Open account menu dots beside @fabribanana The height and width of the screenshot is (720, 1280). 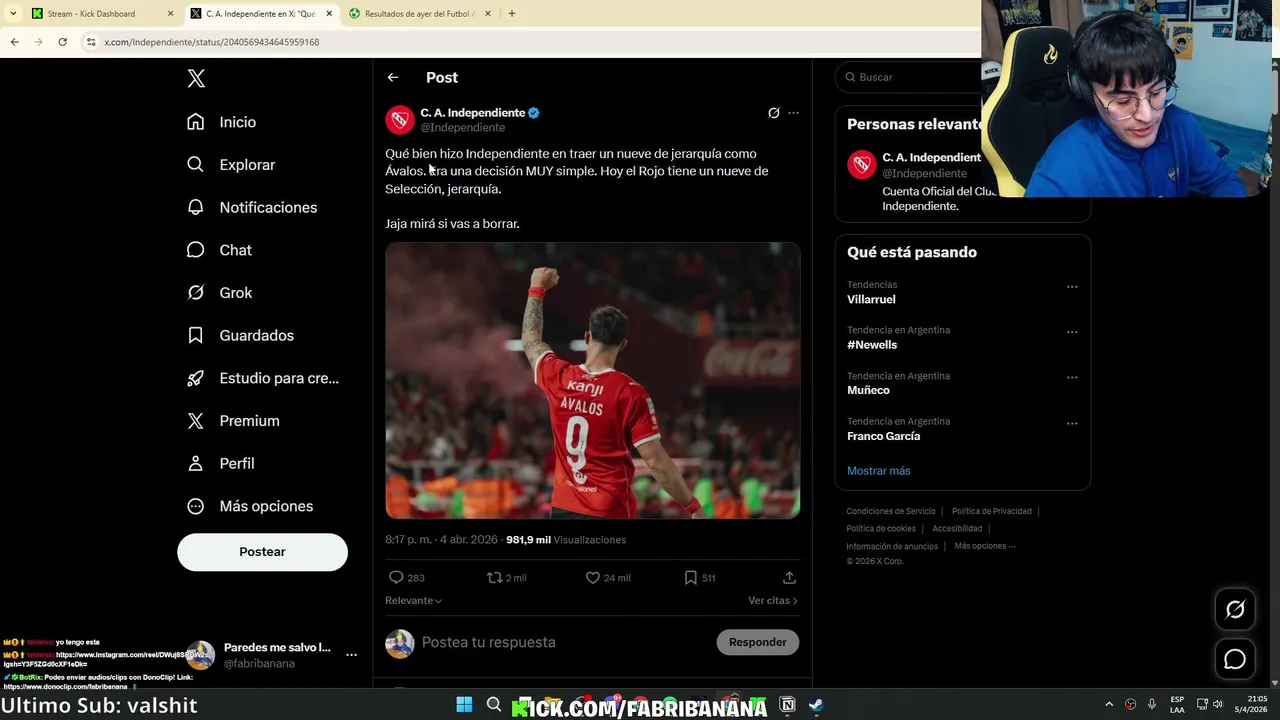[x=351, y=655]
